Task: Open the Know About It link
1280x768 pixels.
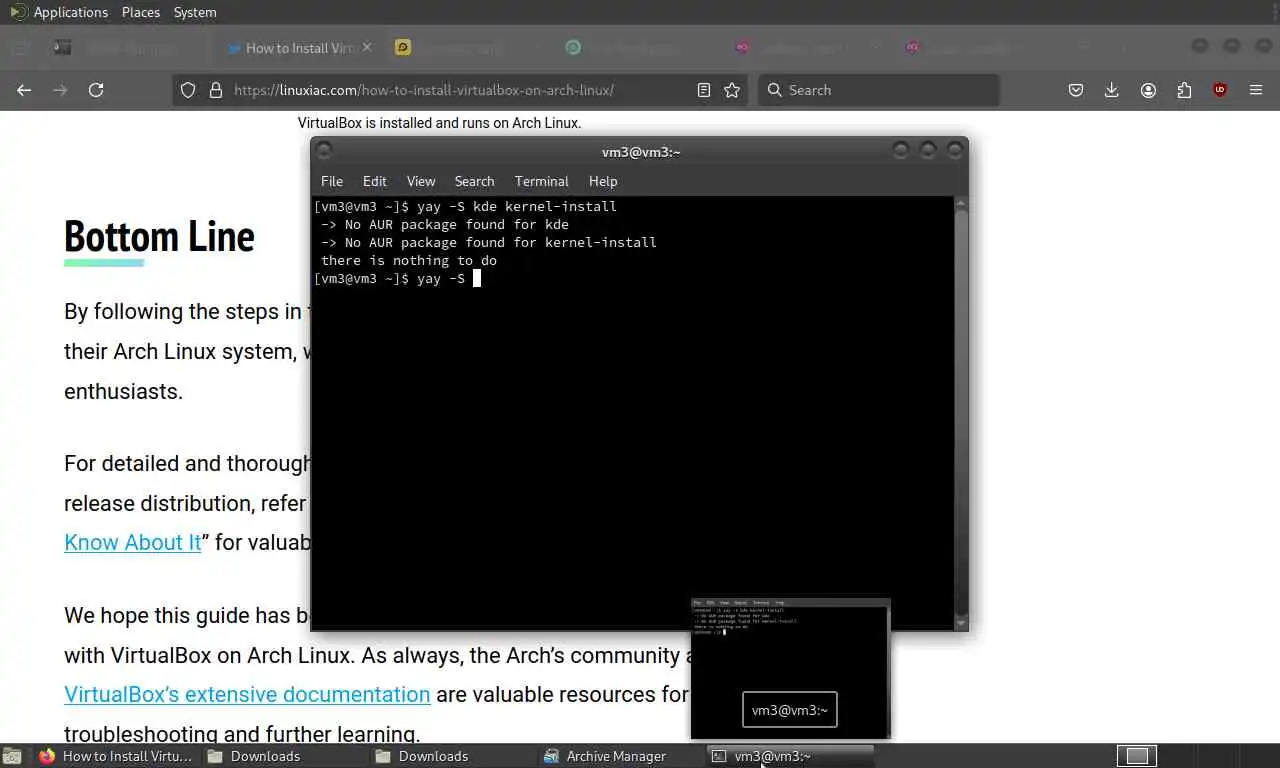Action: pos(133,543)
